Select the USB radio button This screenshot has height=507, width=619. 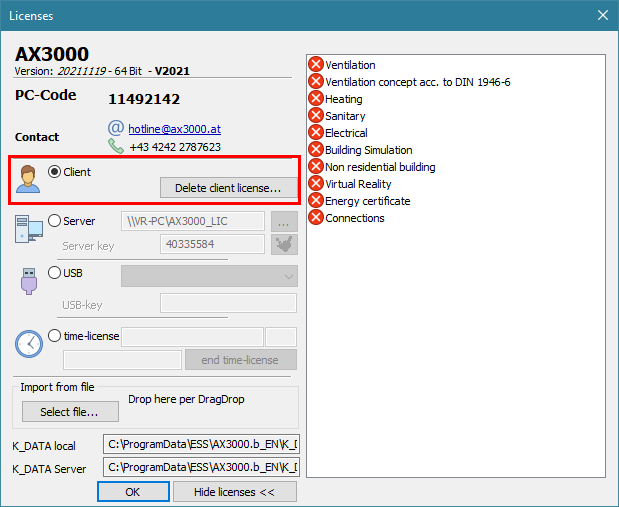coord(54,272)
